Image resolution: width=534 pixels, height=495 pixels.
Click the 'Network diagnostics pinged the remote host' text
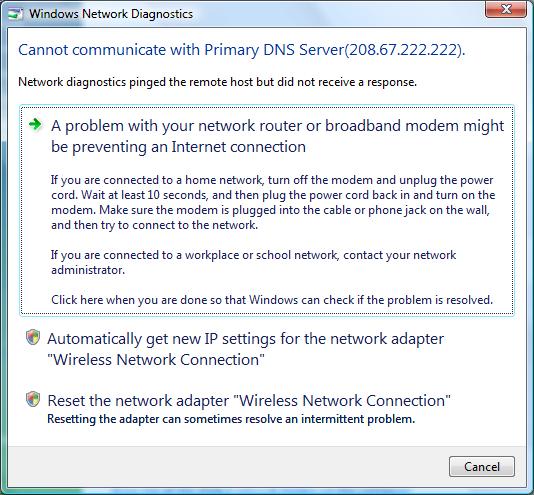coord(217,82)
